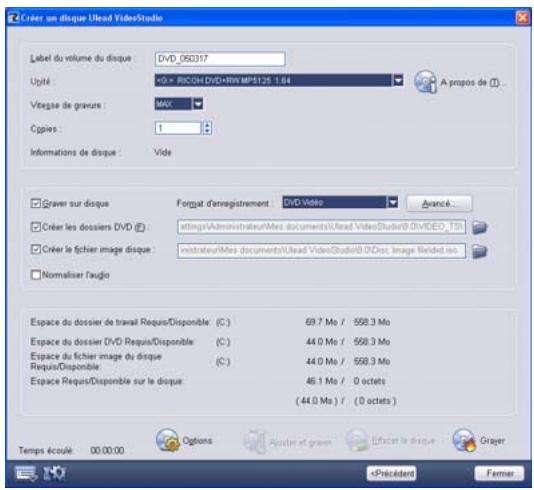Viewport: 534px width, 490px height.
Task: Toggle Créer les dossiers DVD checkbox
Action: coord(35,227)
